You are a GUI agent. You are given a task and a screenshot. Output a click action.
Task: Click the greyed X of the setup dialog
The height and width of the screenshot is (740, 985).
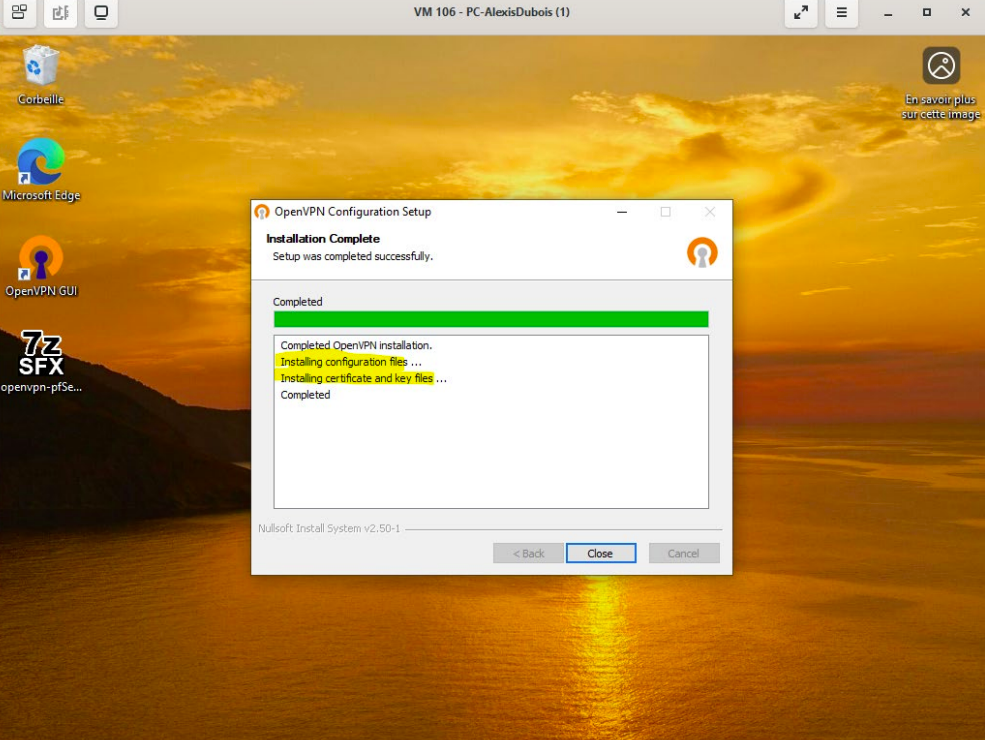click(709, 212)
